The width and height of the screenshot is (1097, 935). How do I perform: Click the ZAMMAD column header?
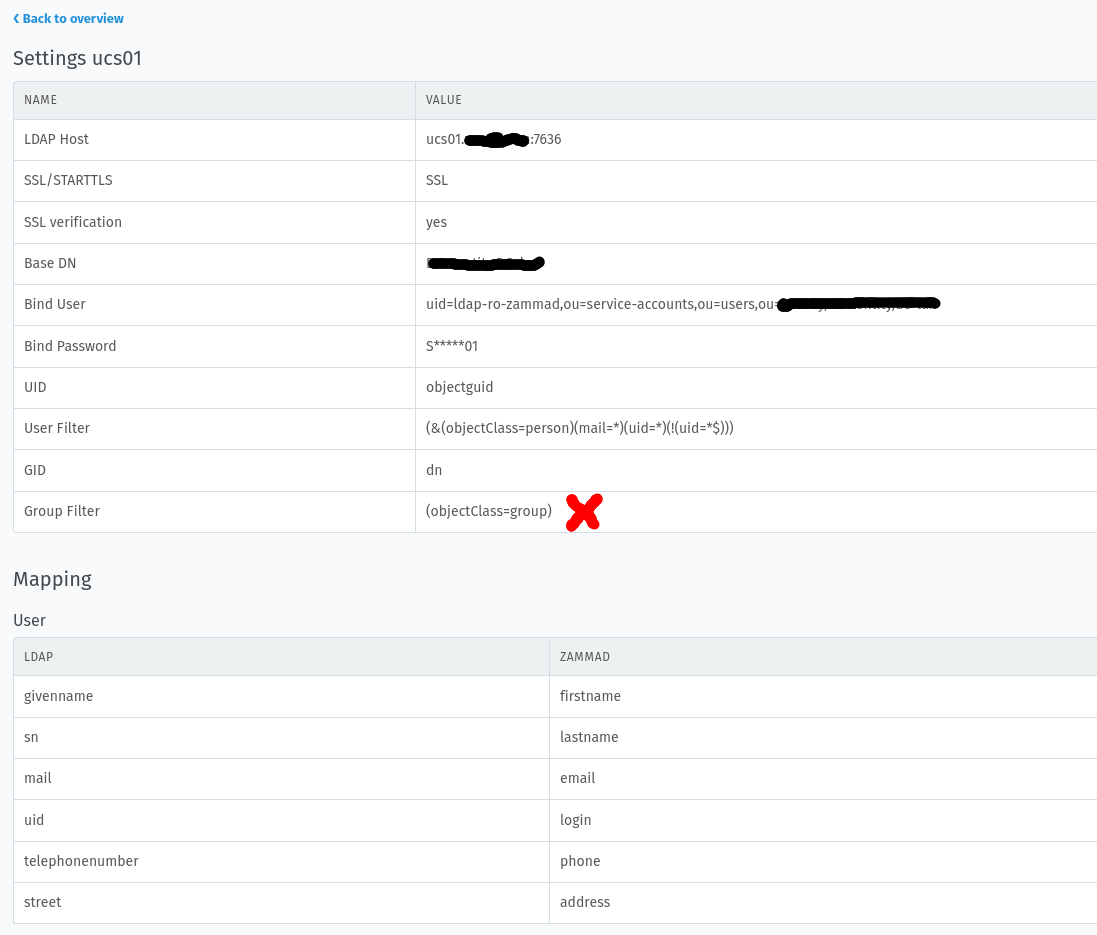coord(584,657)
